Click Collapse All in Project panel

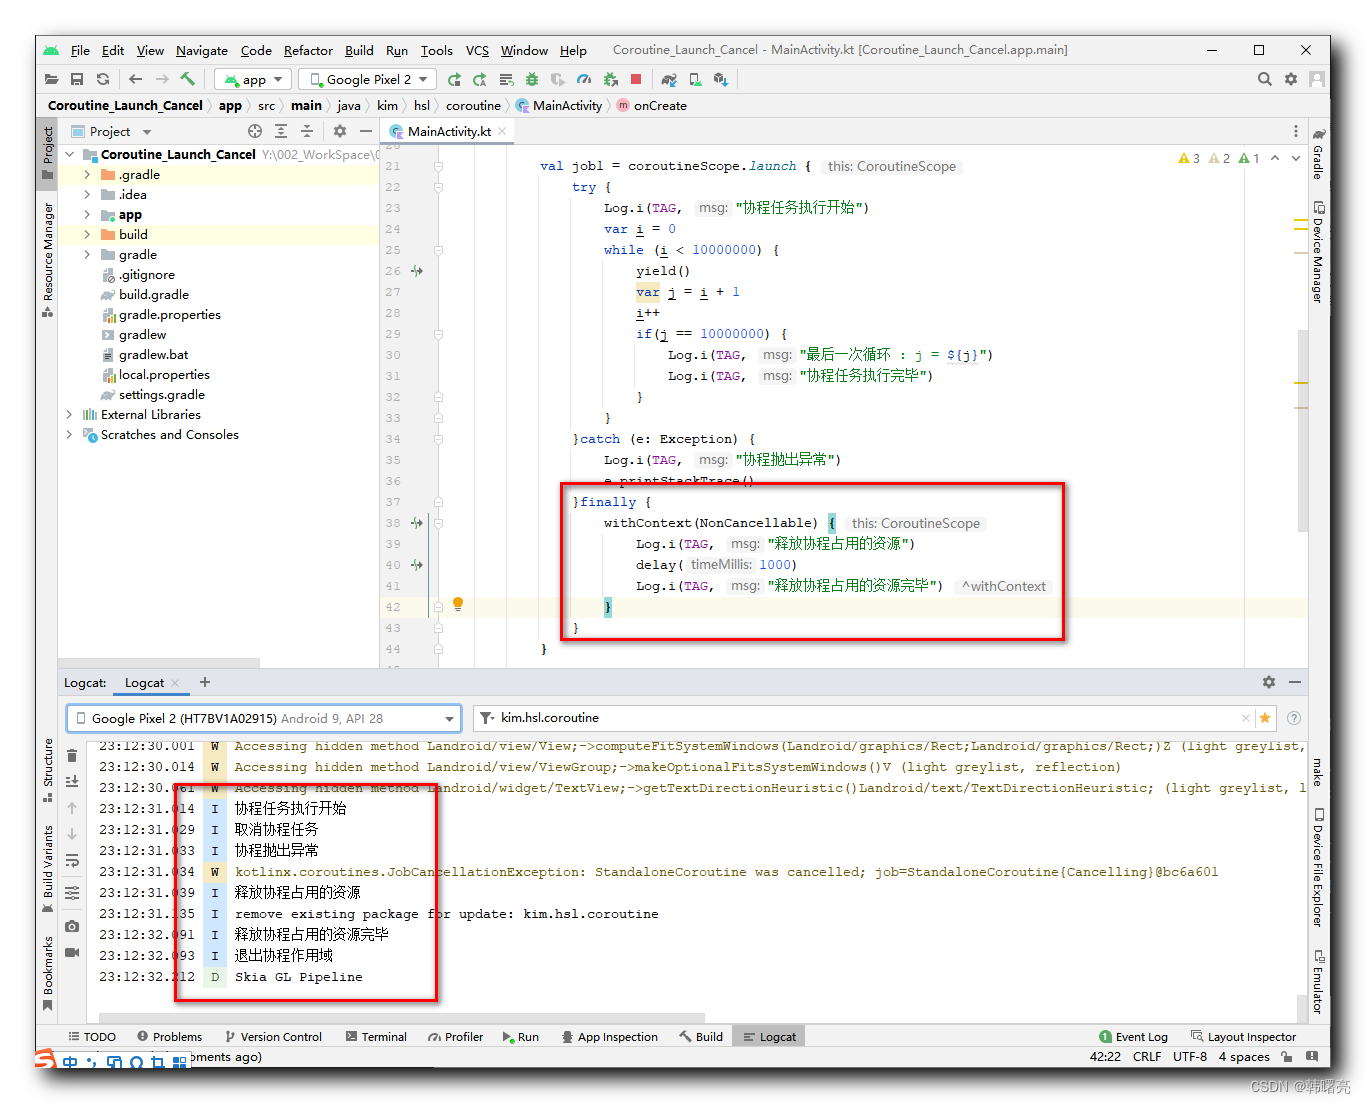pos(307,131)
